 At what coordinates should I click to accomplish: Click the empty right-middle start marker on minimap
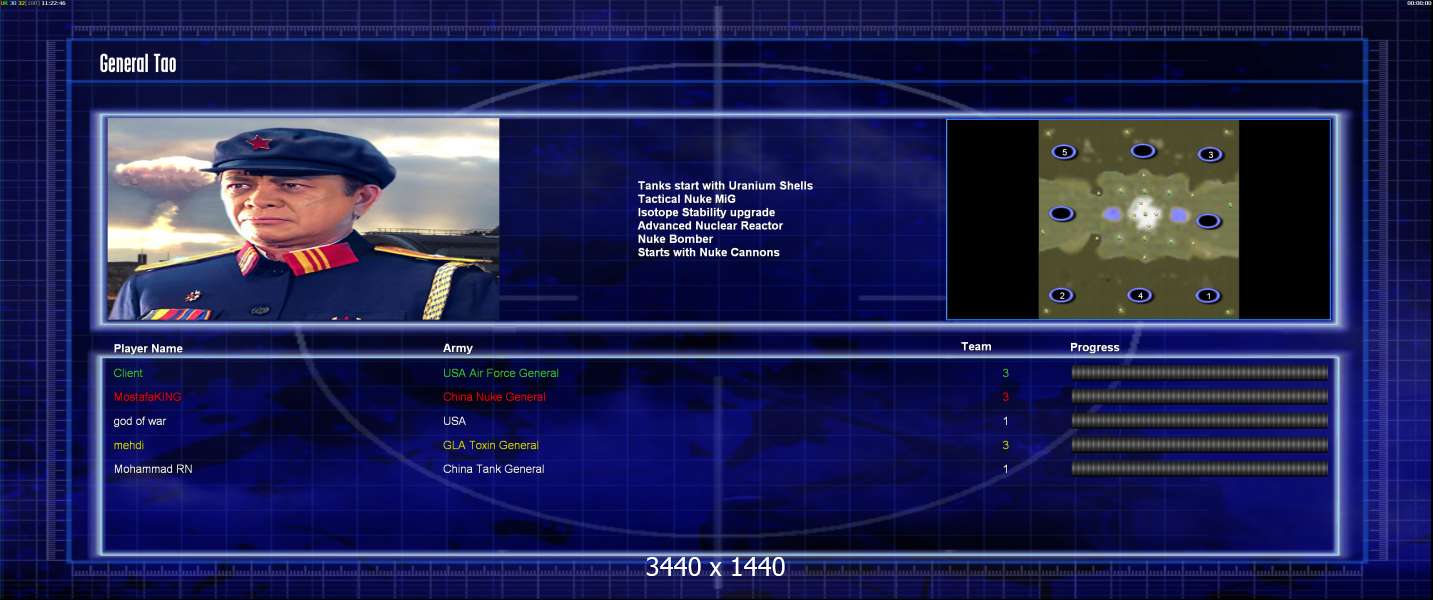coord(1208,221)
